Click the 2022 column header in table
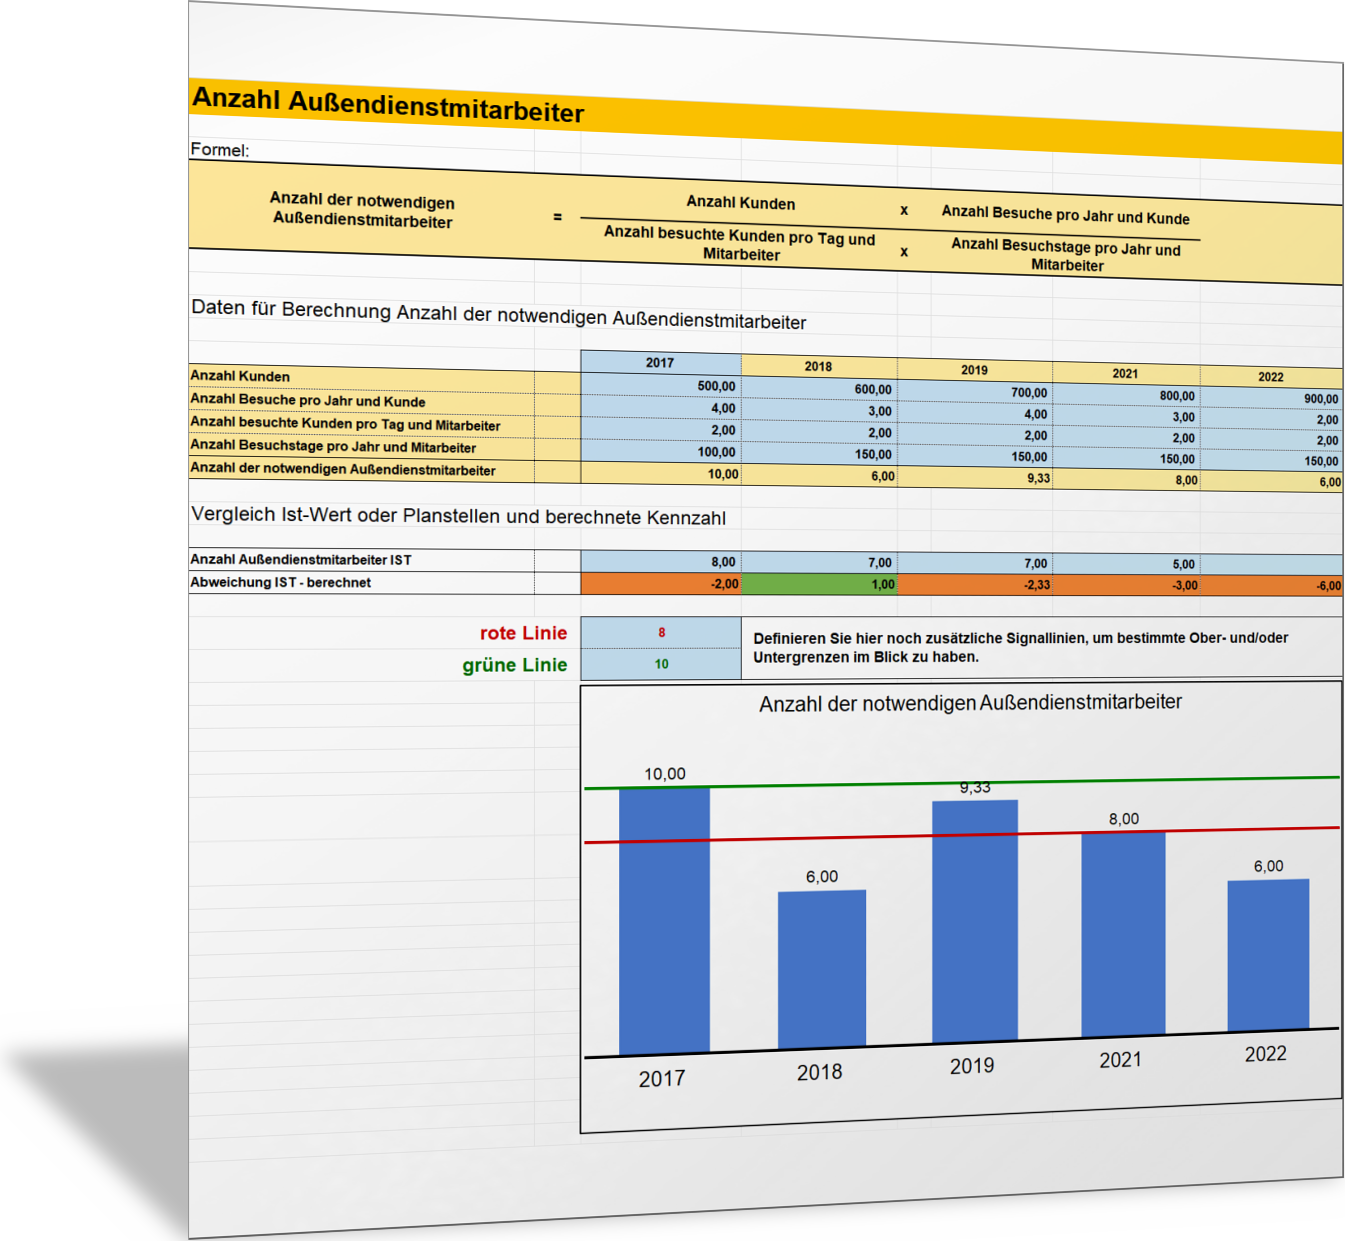Screen dimensions: 1345x1241 [x=1271, y=377]
